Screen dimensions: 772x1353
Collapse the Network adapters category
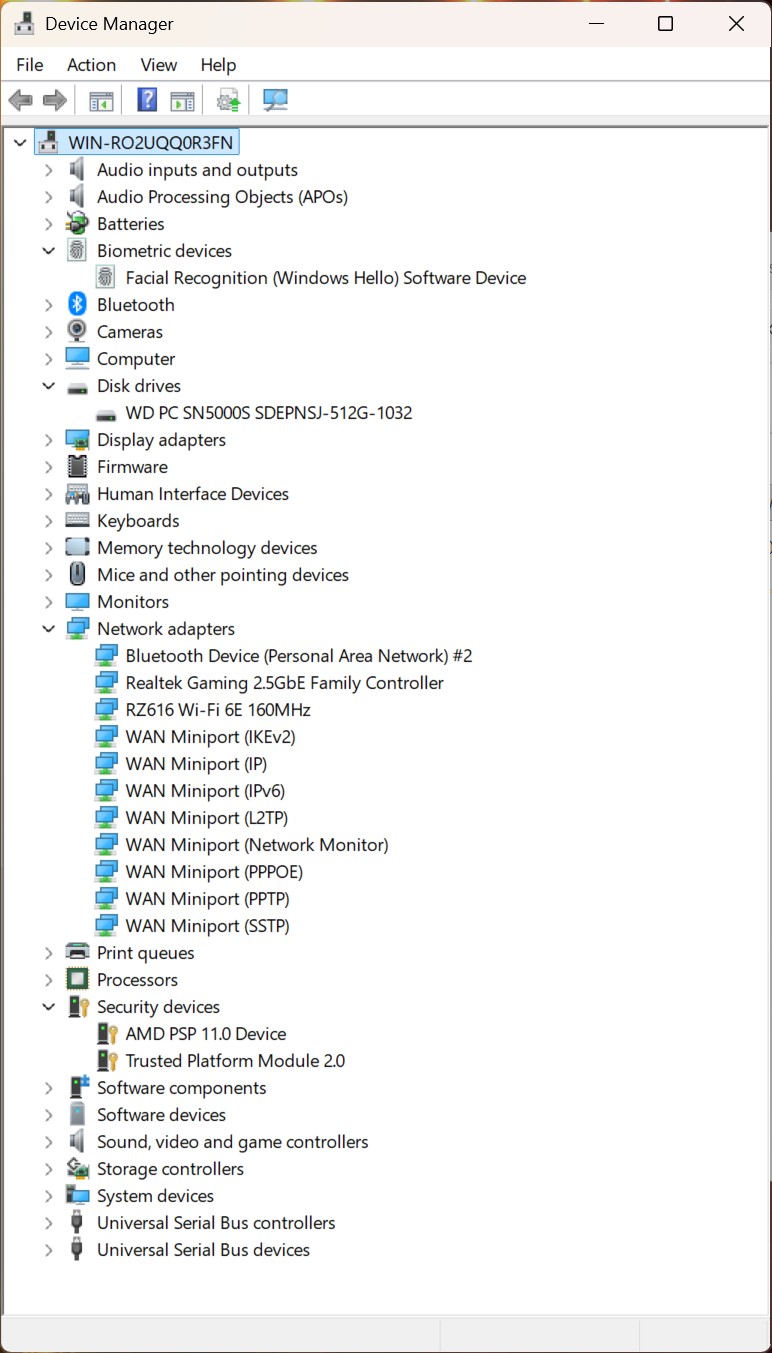(48, 628)
